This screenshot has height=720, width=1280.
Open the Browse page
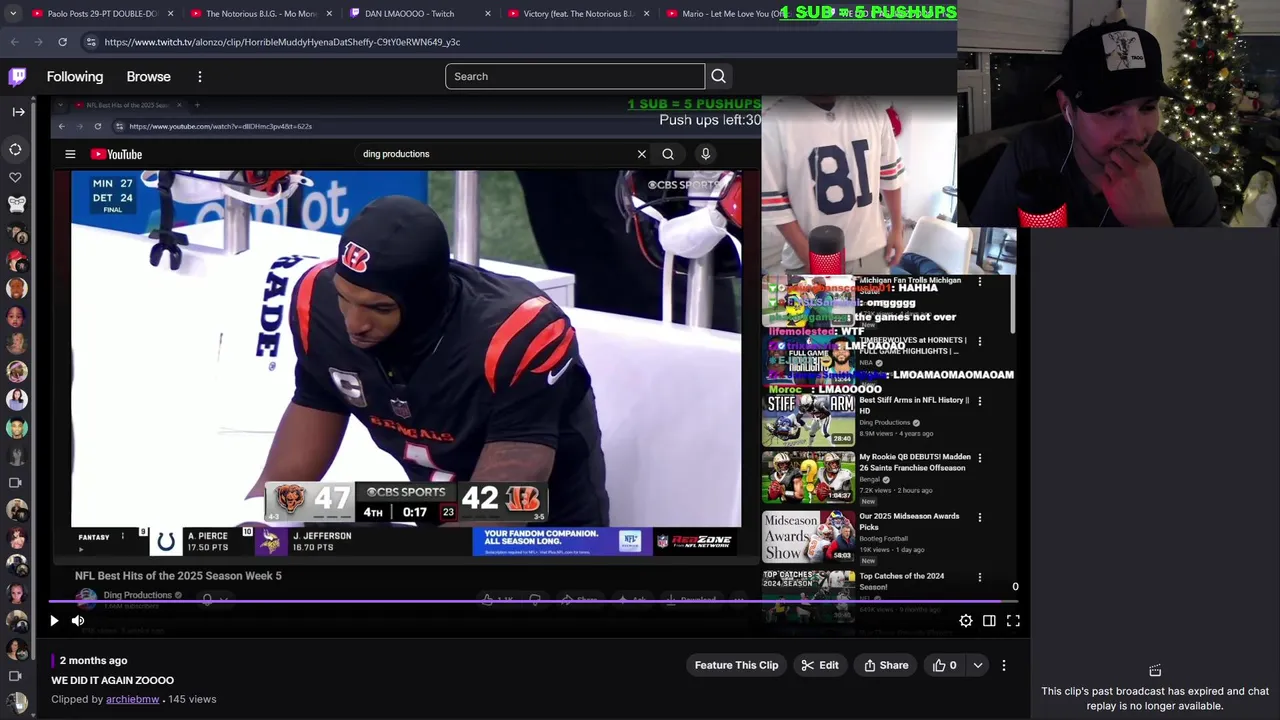pos(149,77)
